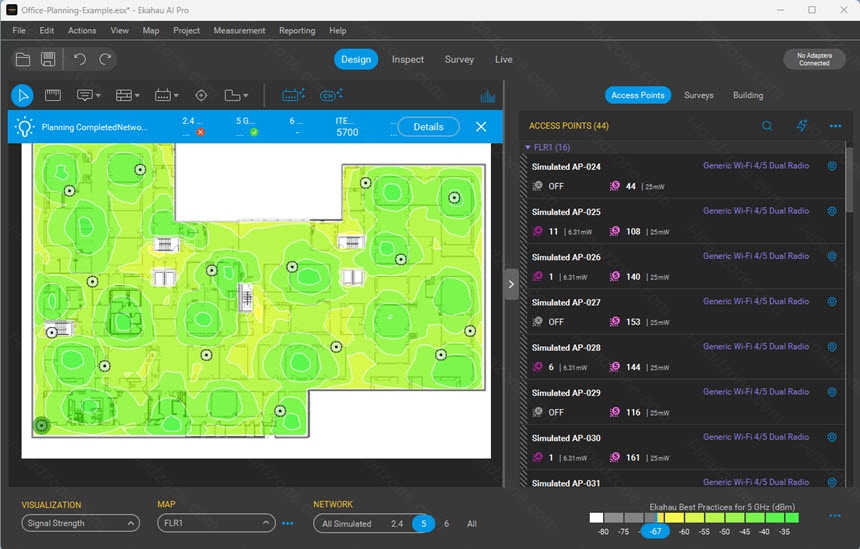Click the lightning quick-action icon

click(x=801, y=126)
